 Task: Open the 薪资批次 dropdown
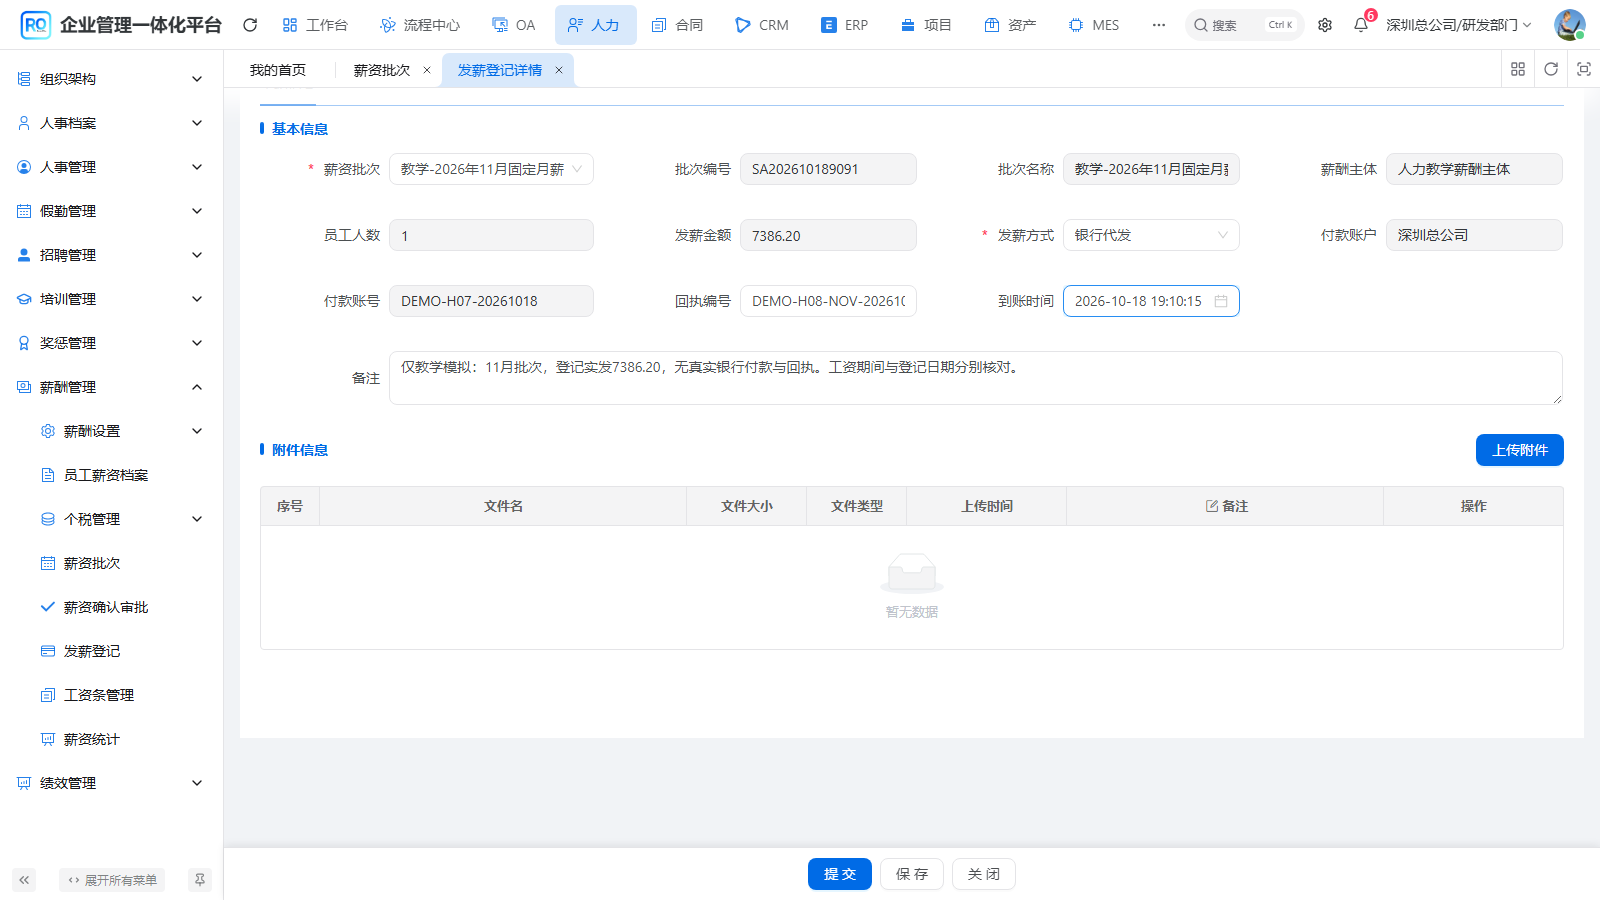(x=491, y=169)
